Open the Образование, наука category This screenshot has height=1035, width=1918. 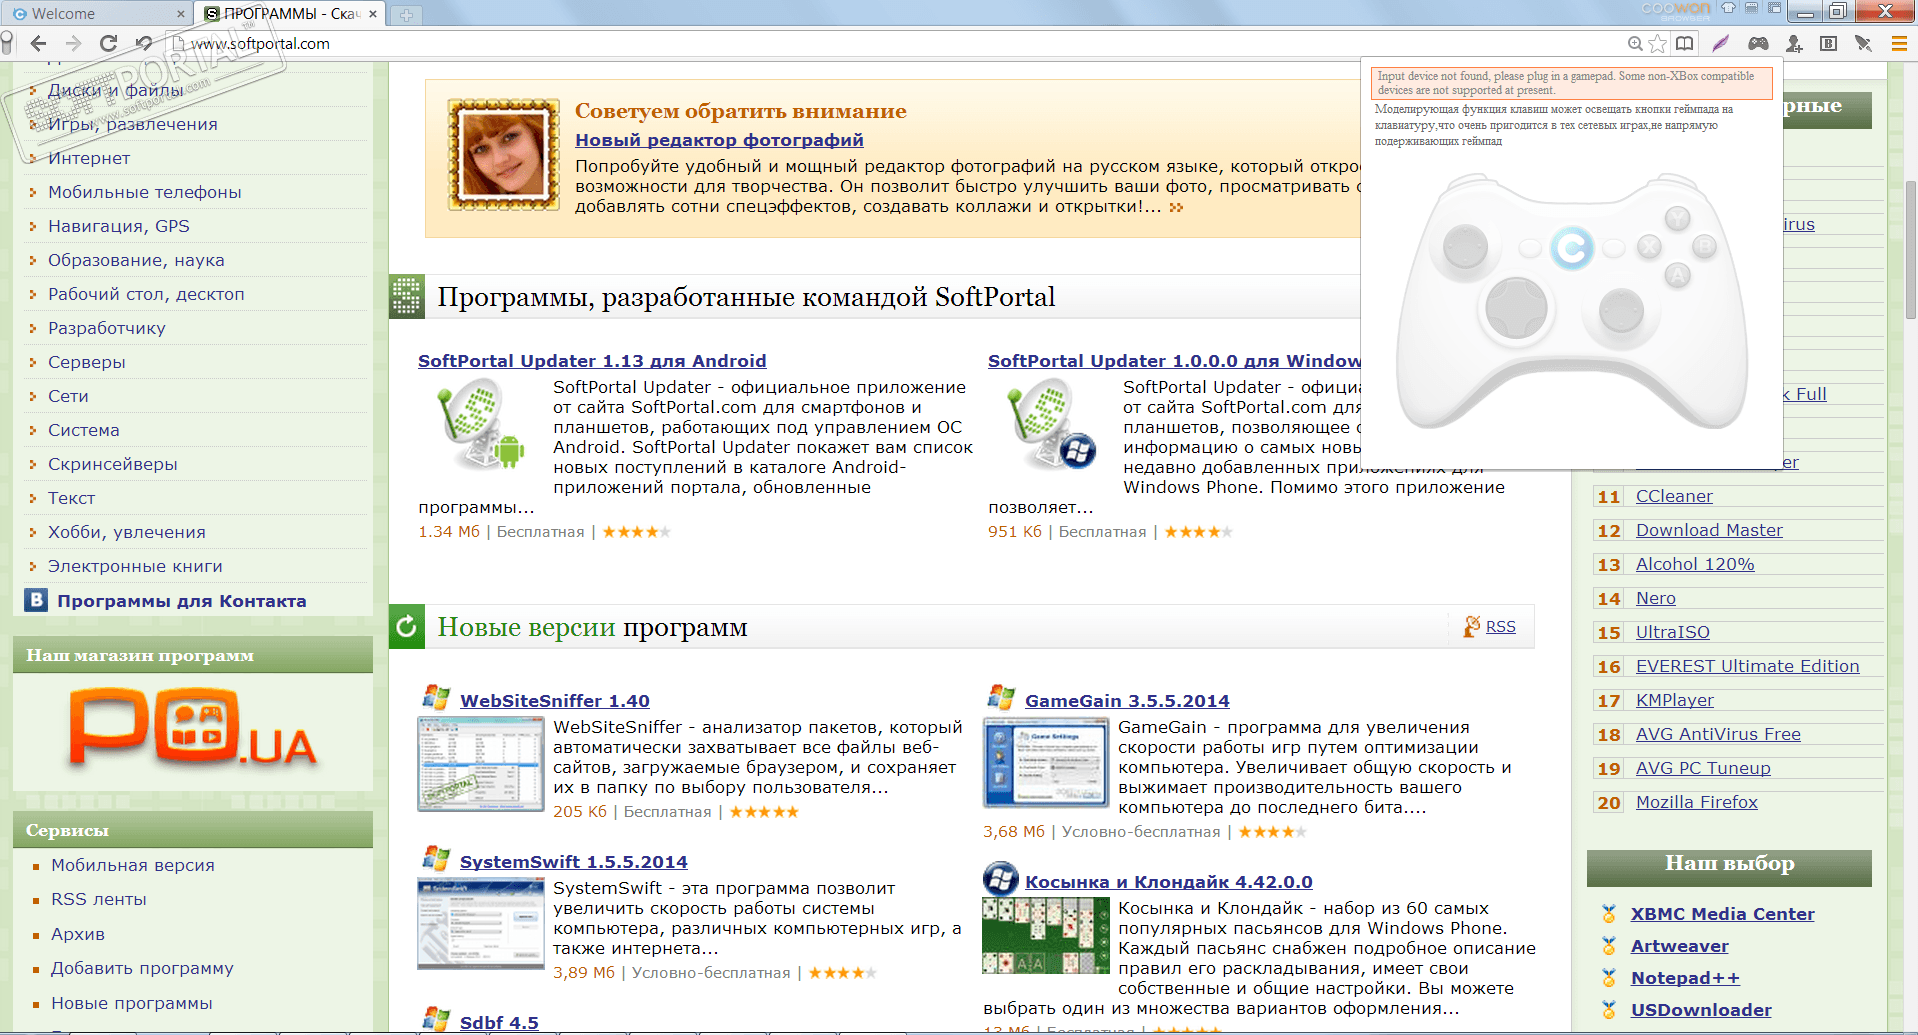(136, 260)
